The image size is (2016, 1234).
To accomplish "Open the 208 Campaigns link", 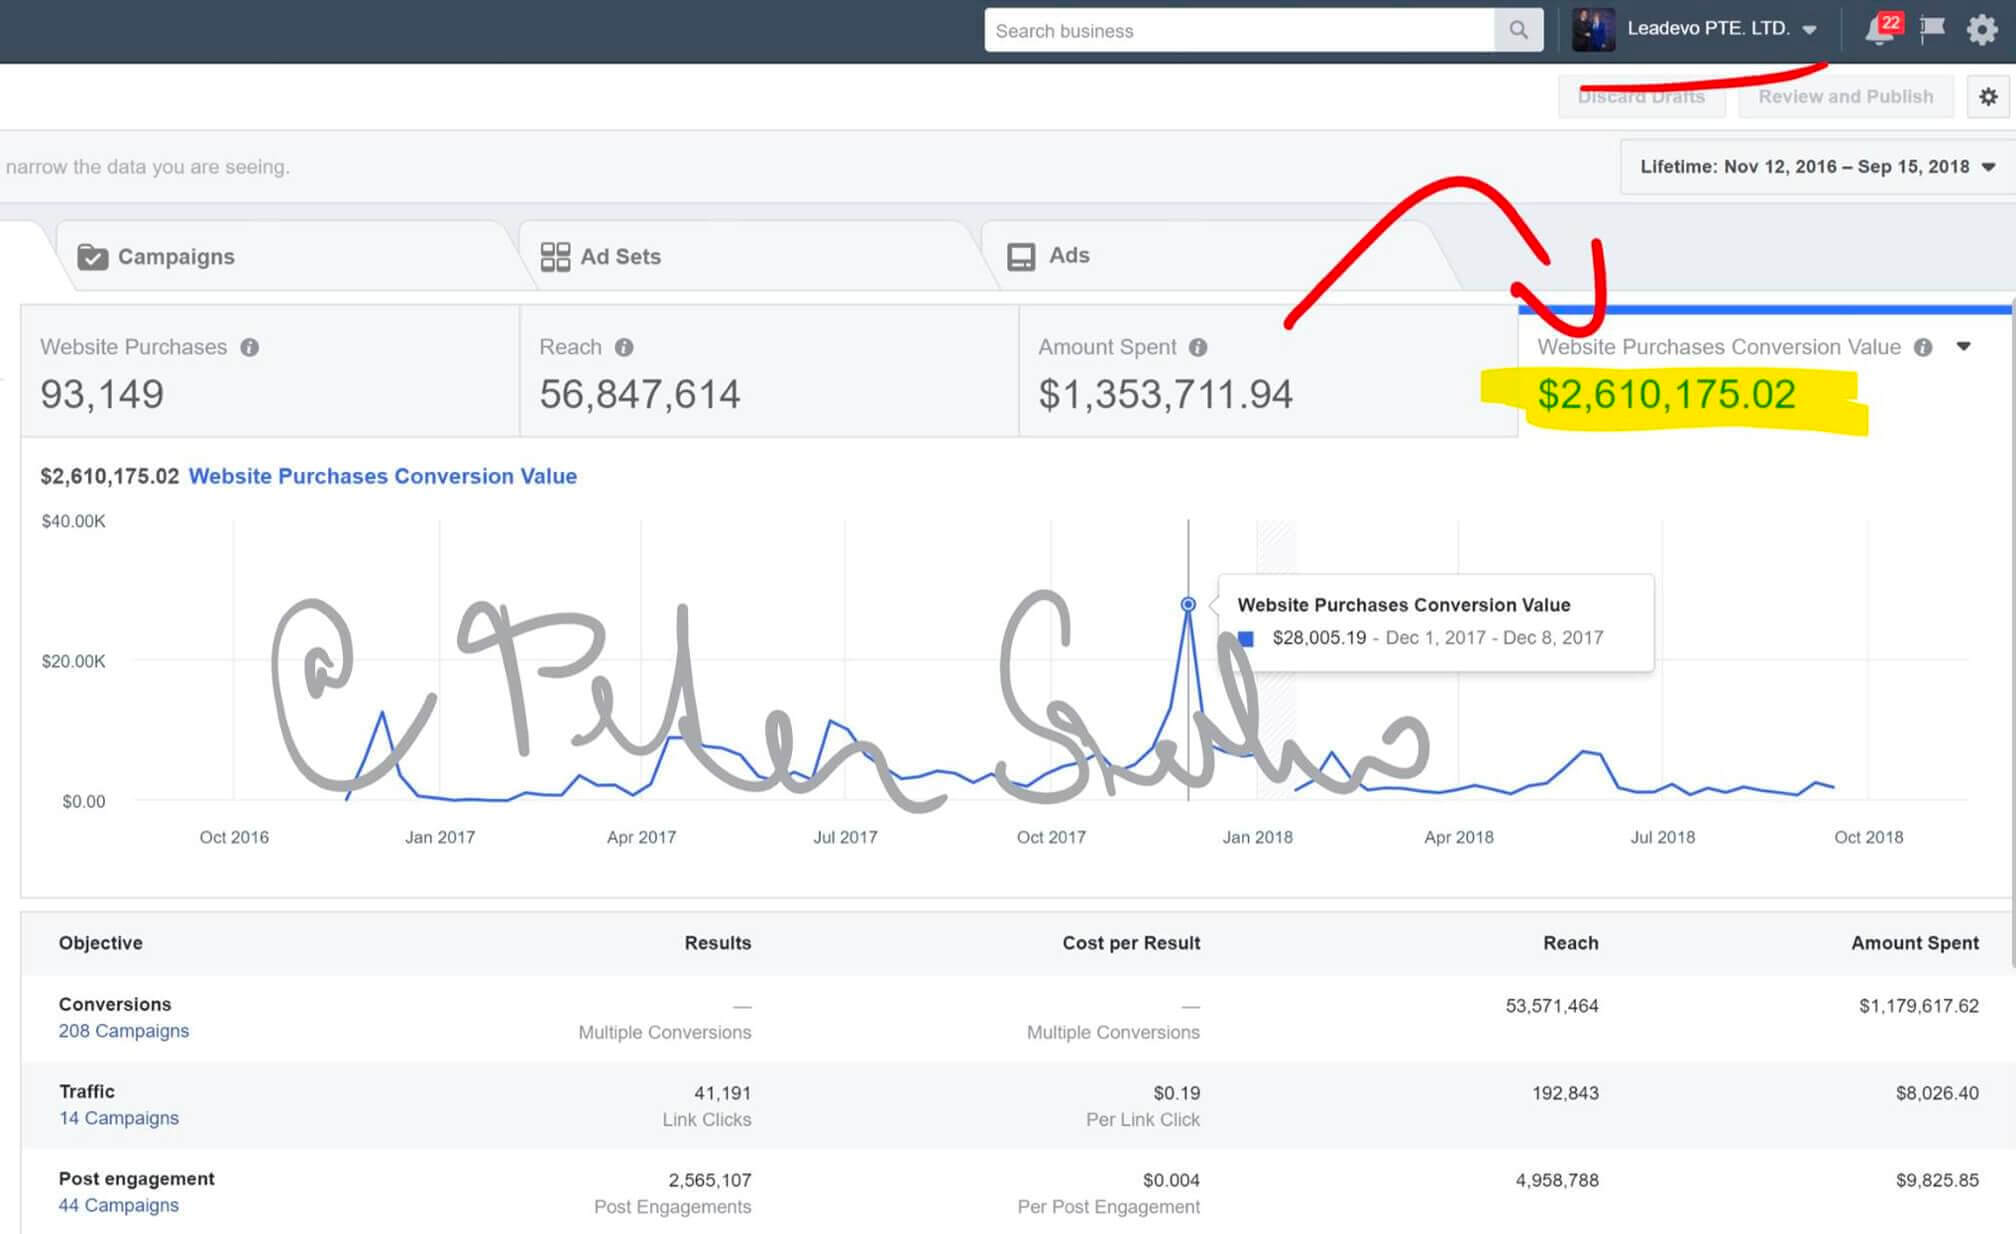I will tap(123, 1031).
